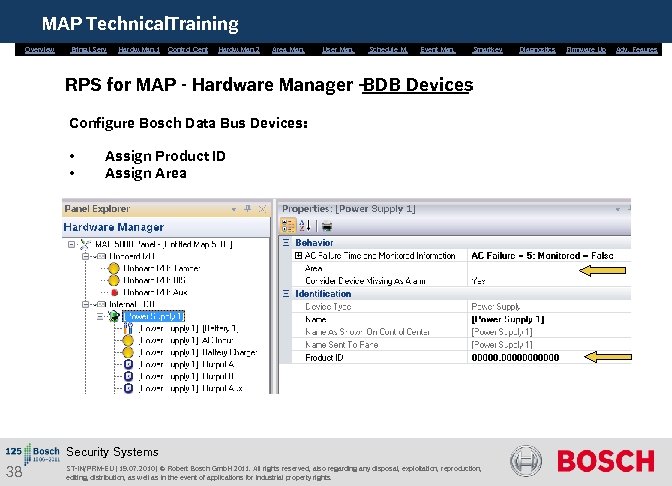The image size is (672, 486).
Task: Collapse the Internal BDB tree node
Action: pyautogui.click(x=85, y=304)
